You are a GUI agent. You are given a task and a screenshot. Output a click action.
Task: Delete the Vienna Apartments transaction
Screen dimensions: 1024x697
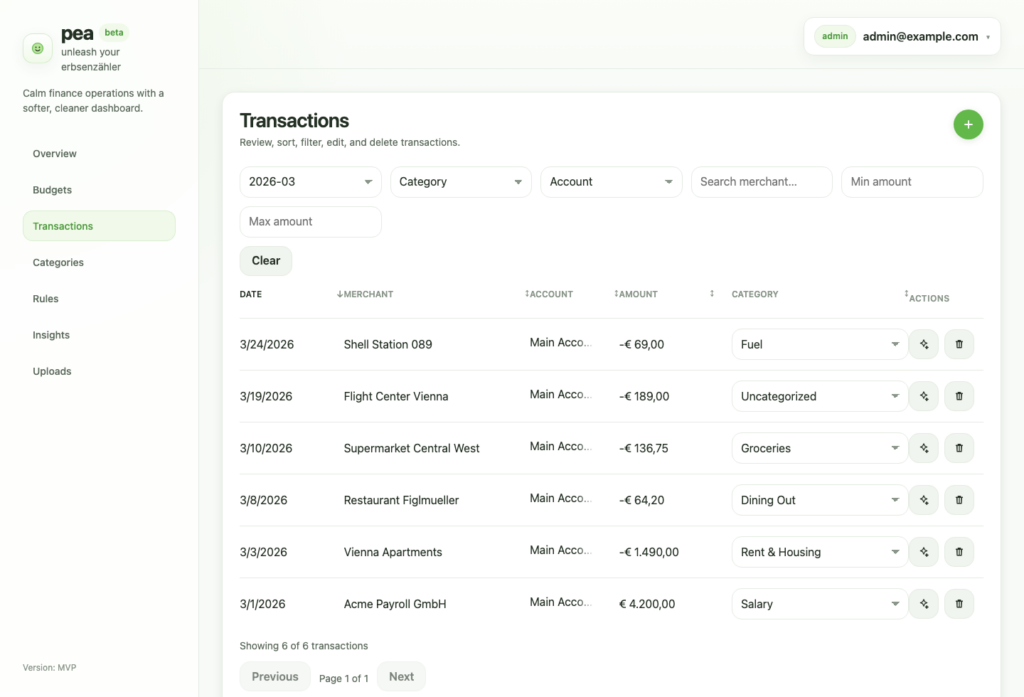click(959, 552)
